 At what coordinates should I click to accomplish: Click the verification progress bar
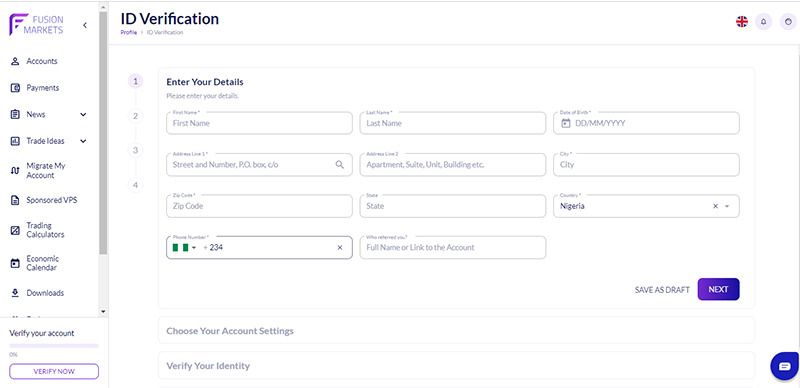point(54,346)
